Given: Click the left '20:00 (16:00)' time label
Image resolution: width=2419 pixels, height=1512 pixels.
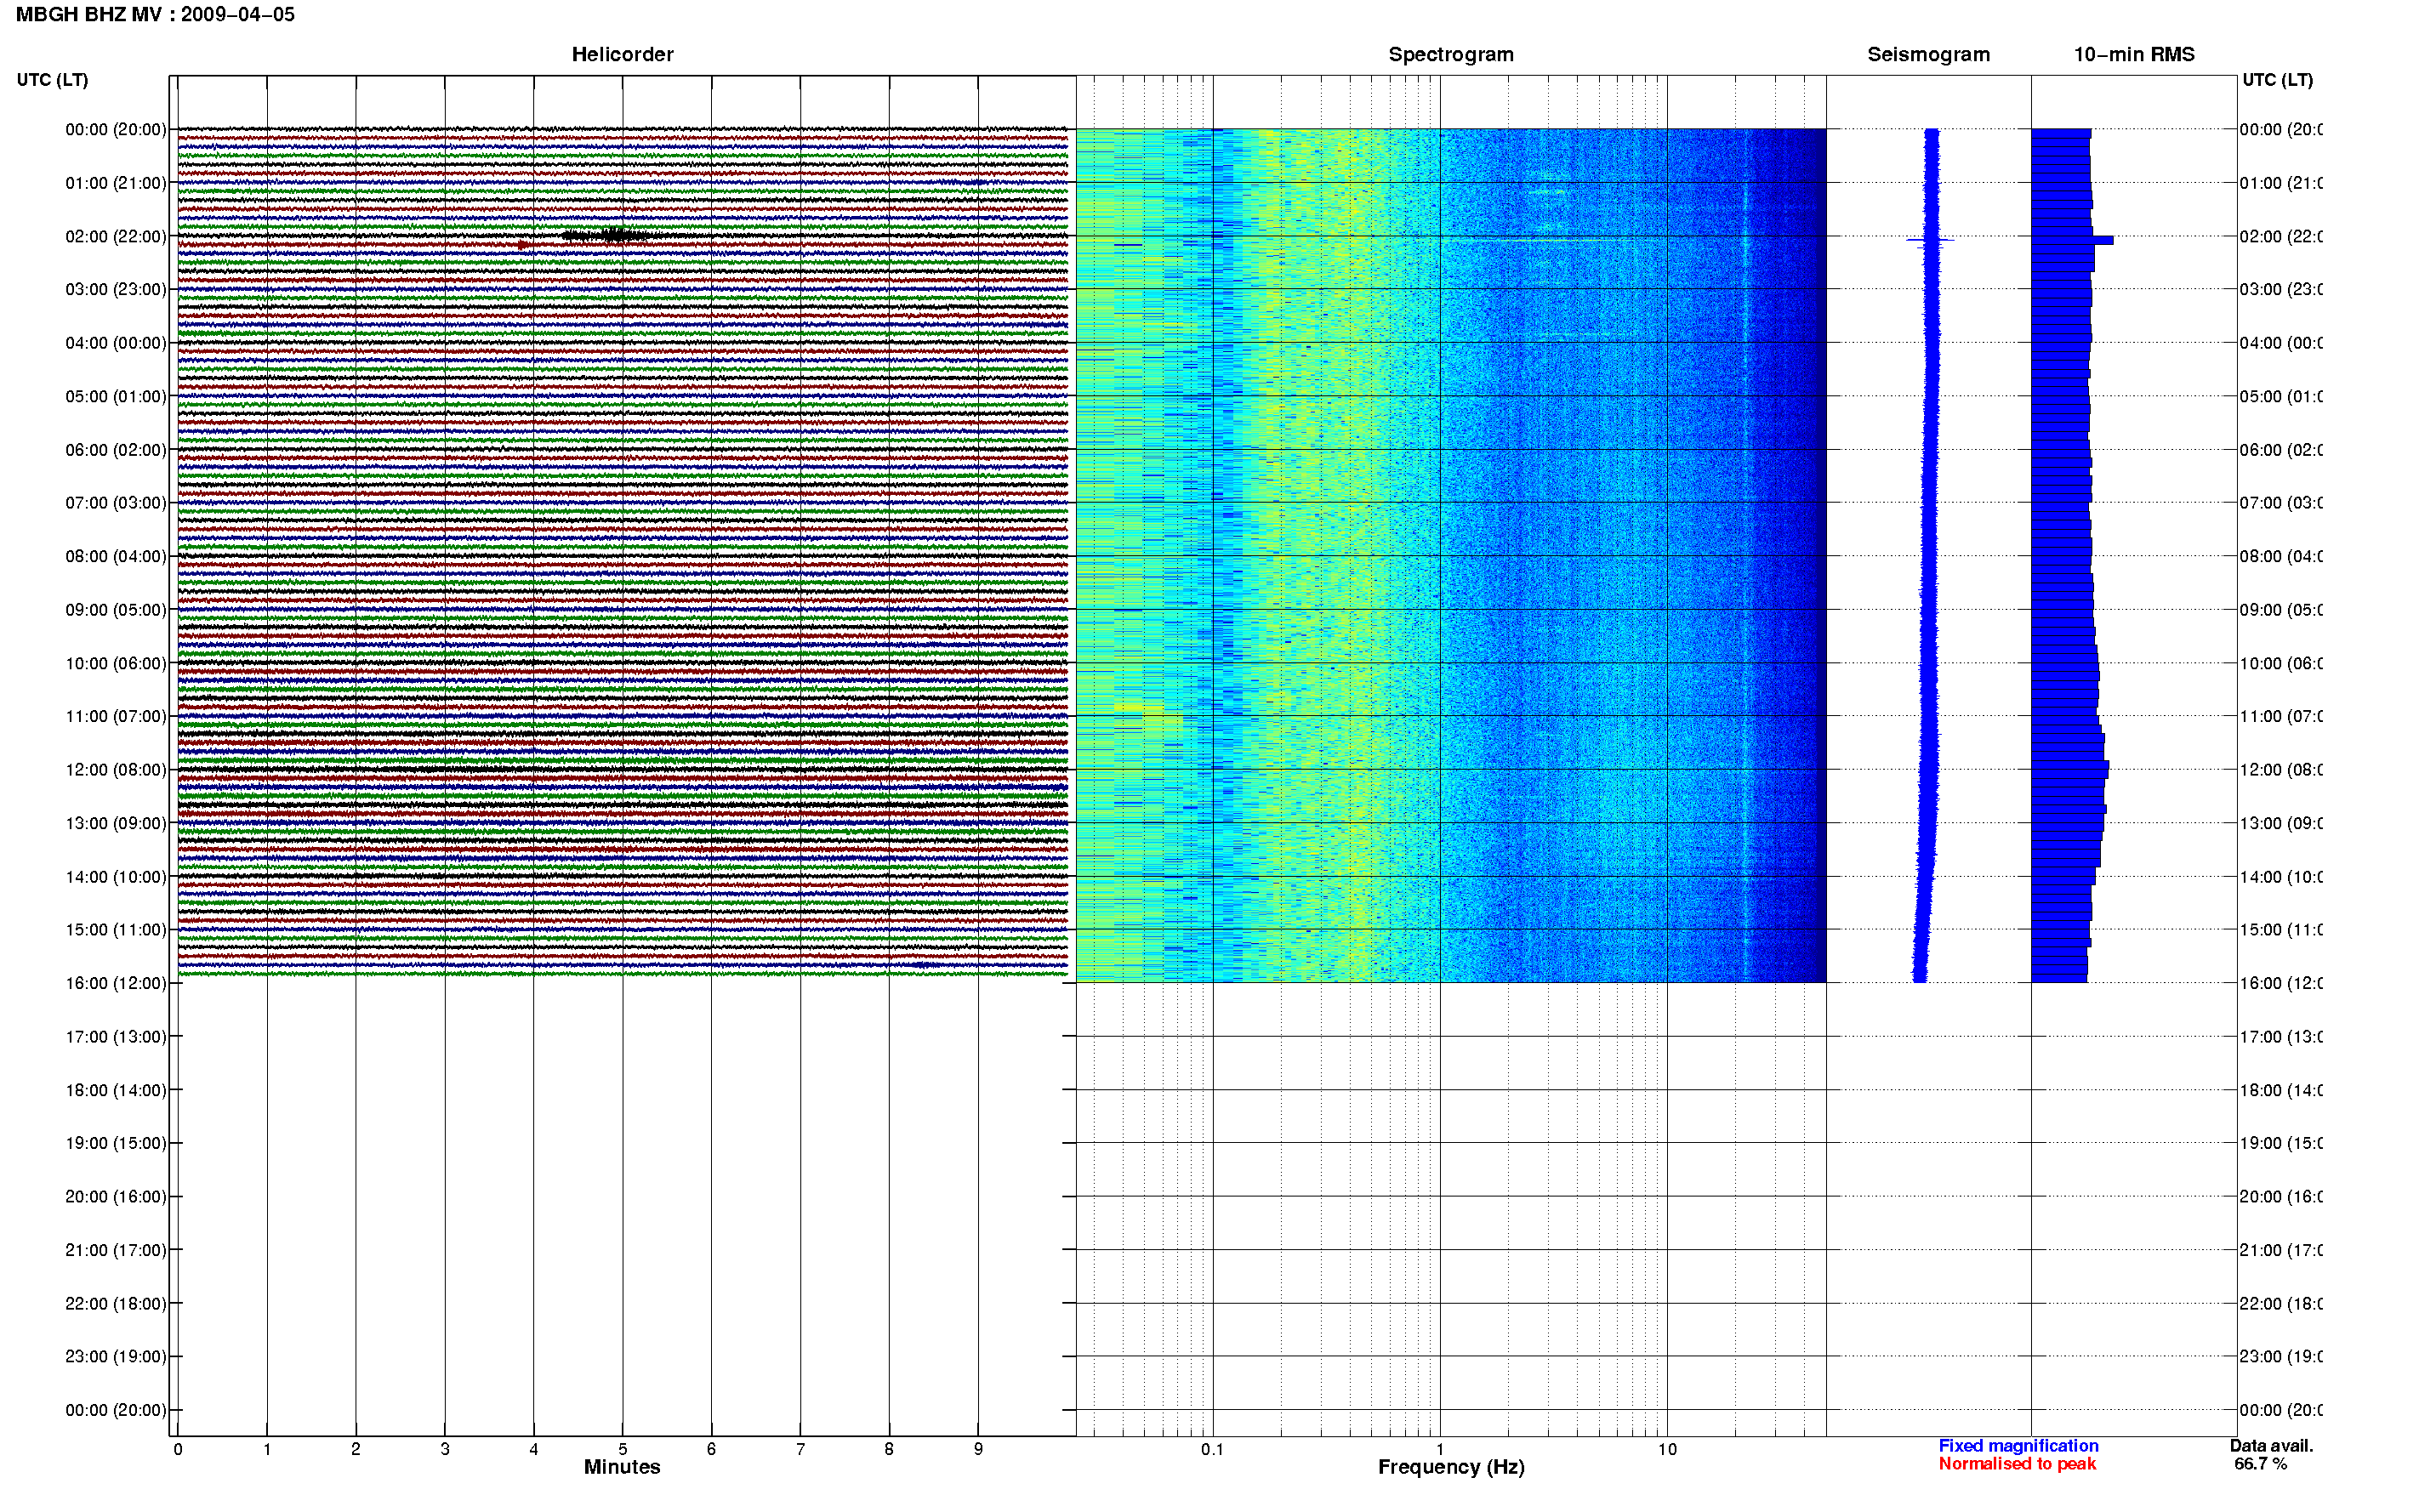Looking at the screenshot, I should (116, 1196).
